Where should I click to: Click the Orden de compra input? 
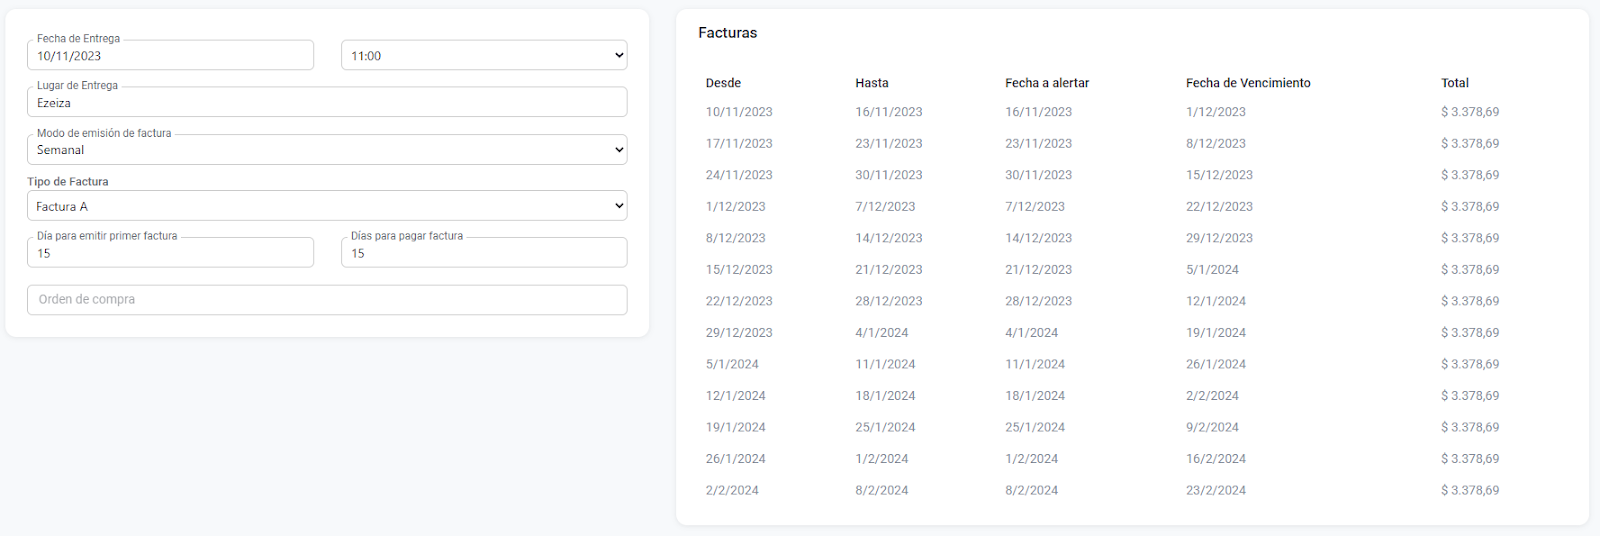pyautogui.click(x=327, y=300)
